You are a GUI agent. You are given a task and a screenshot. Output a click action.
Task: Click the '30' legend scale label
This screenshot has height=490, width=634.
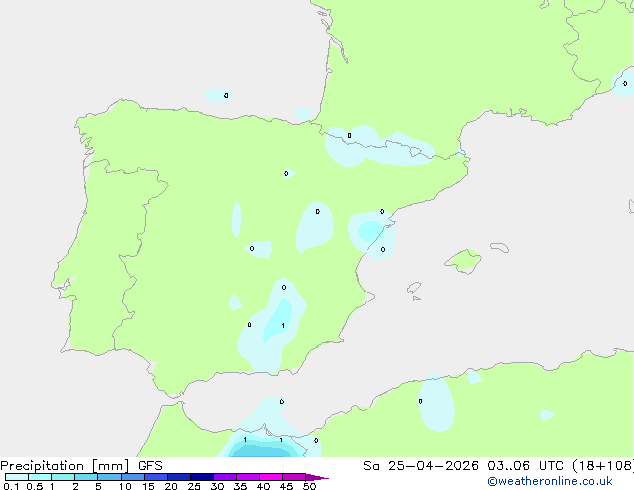[x=217, y=486]
